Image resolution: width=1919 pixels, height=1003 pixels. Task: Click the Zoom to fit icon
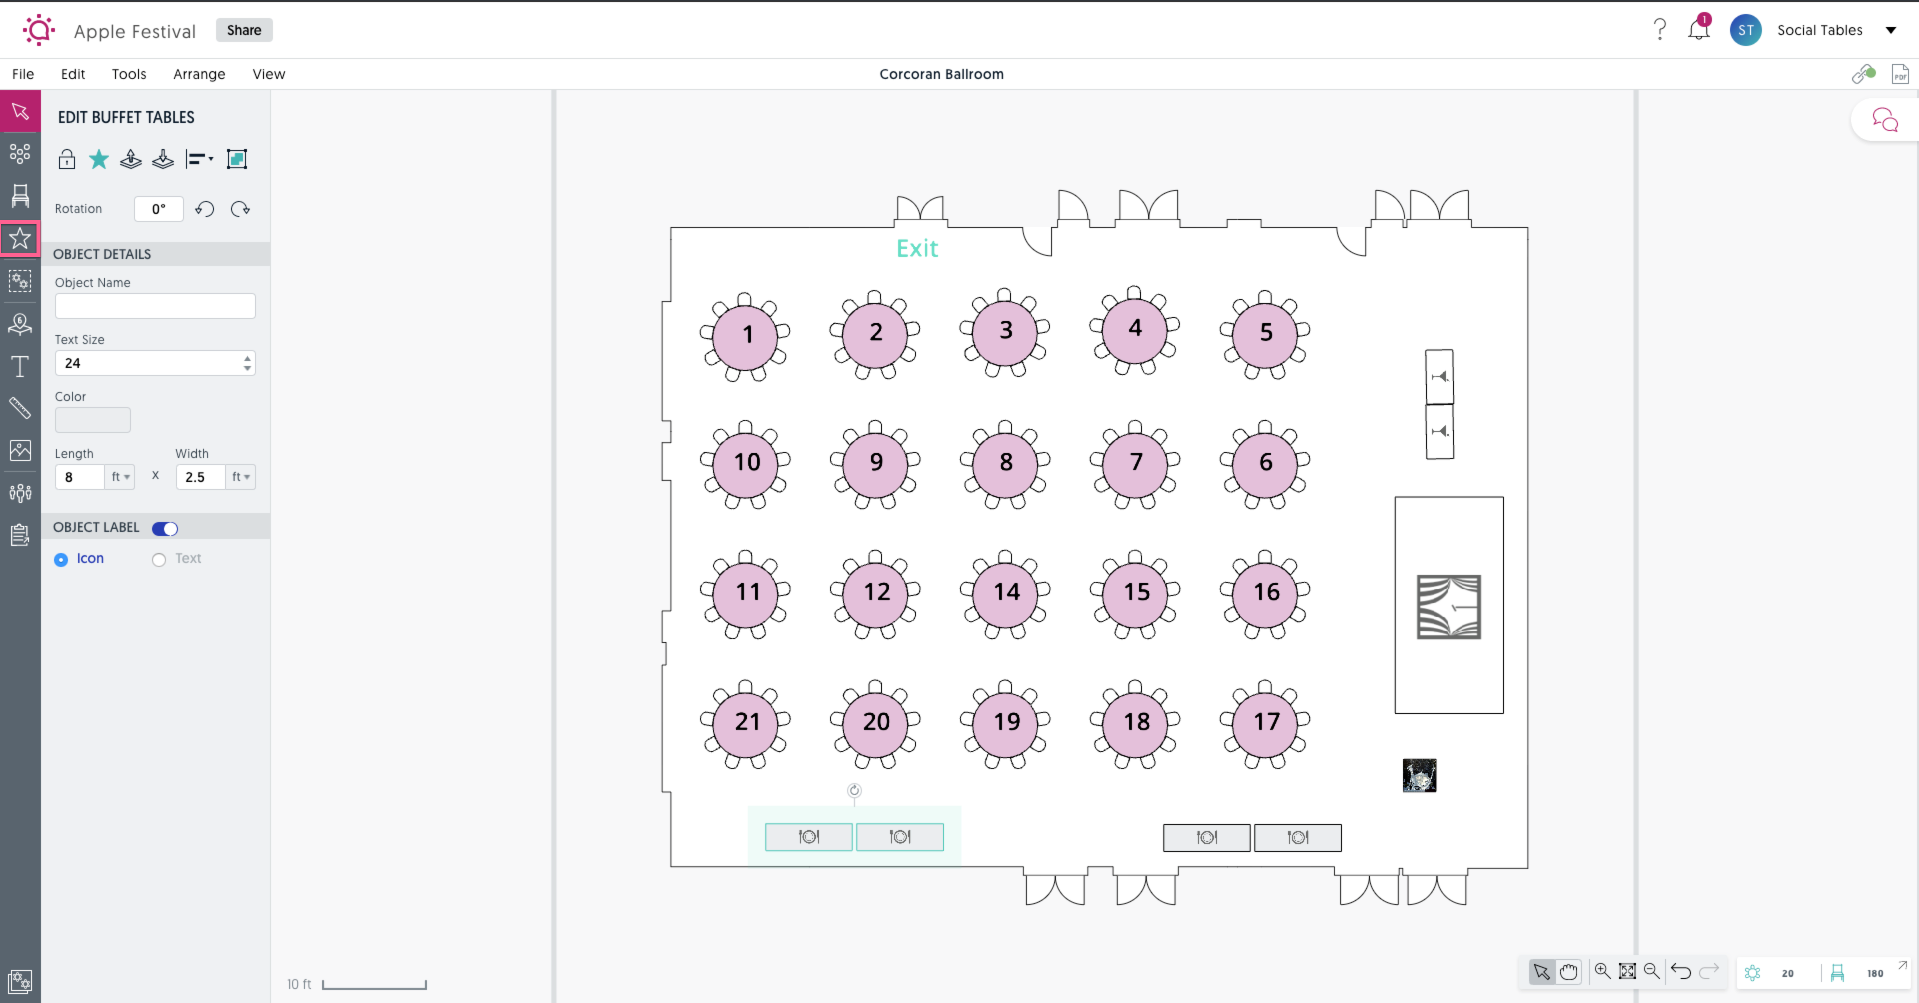1628,971
